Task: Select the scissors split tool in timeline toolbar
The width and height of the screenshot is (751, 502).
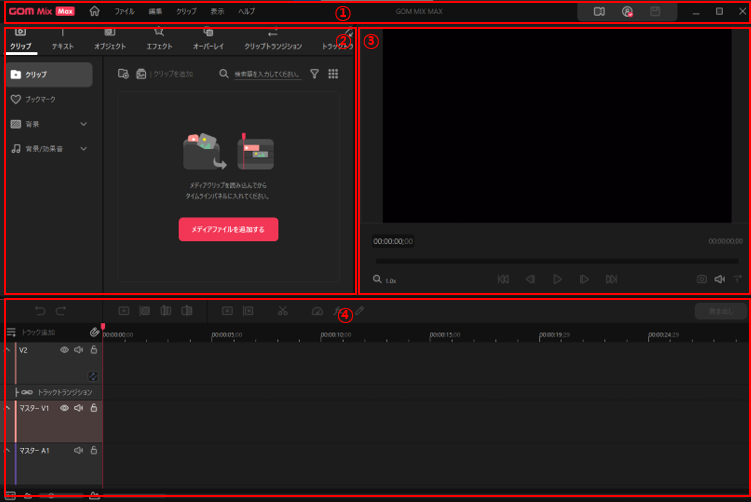Action: [x=283, y=311]
